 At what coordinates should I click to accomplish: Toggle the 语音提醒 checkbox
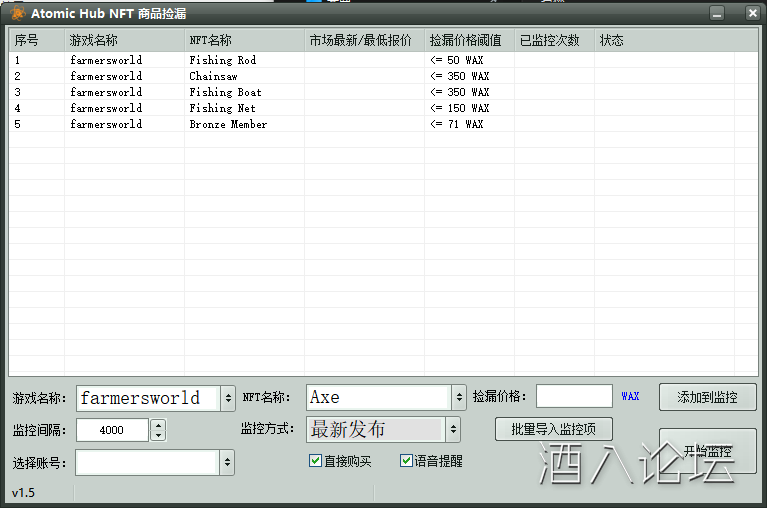click(406, 461)
